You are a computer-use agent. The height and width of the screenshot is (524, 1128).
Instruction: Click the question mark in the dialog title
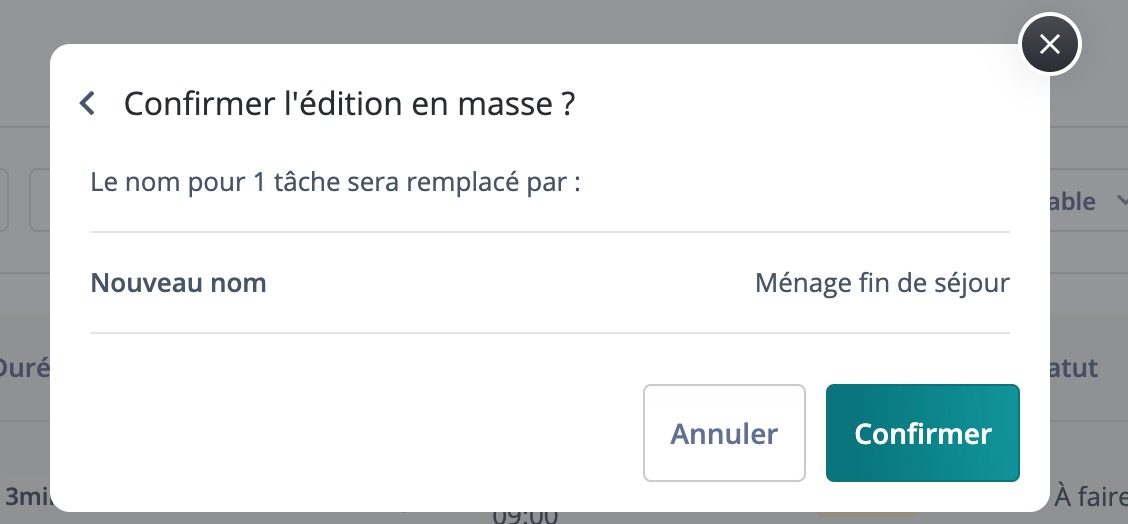566,104
